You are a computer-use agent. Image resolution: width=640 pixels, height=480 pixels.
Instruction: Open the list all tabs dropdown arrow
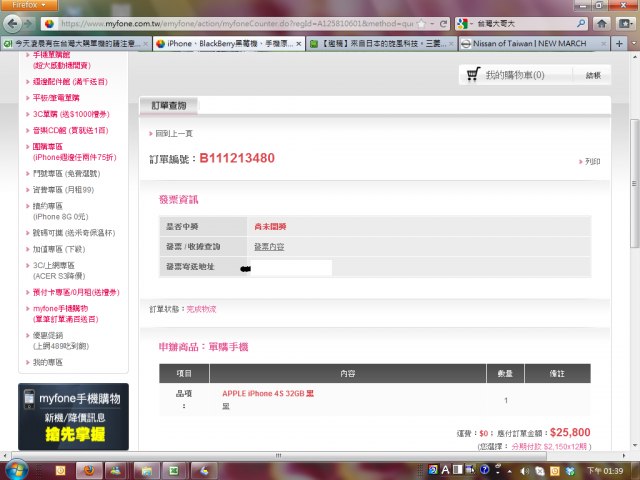tap(634, 43)
